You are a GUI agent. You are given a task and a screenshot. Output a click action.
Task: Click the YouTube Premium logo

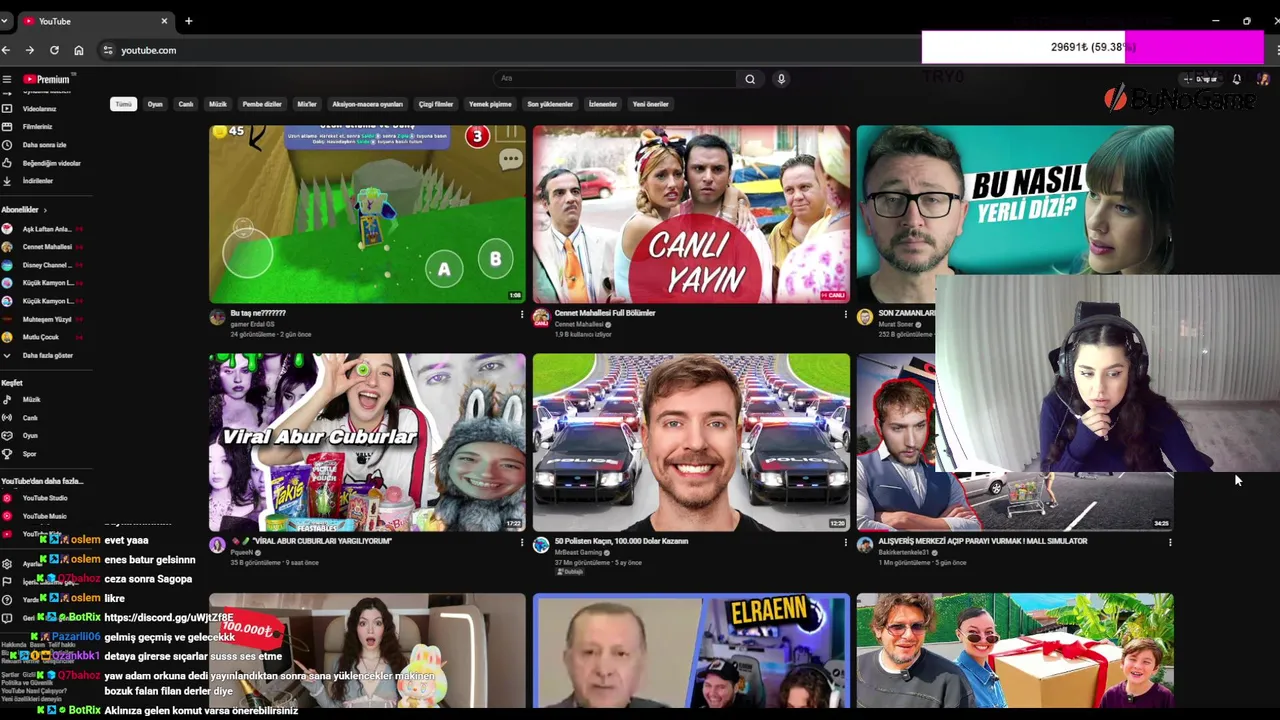click(x=46, y=79)
